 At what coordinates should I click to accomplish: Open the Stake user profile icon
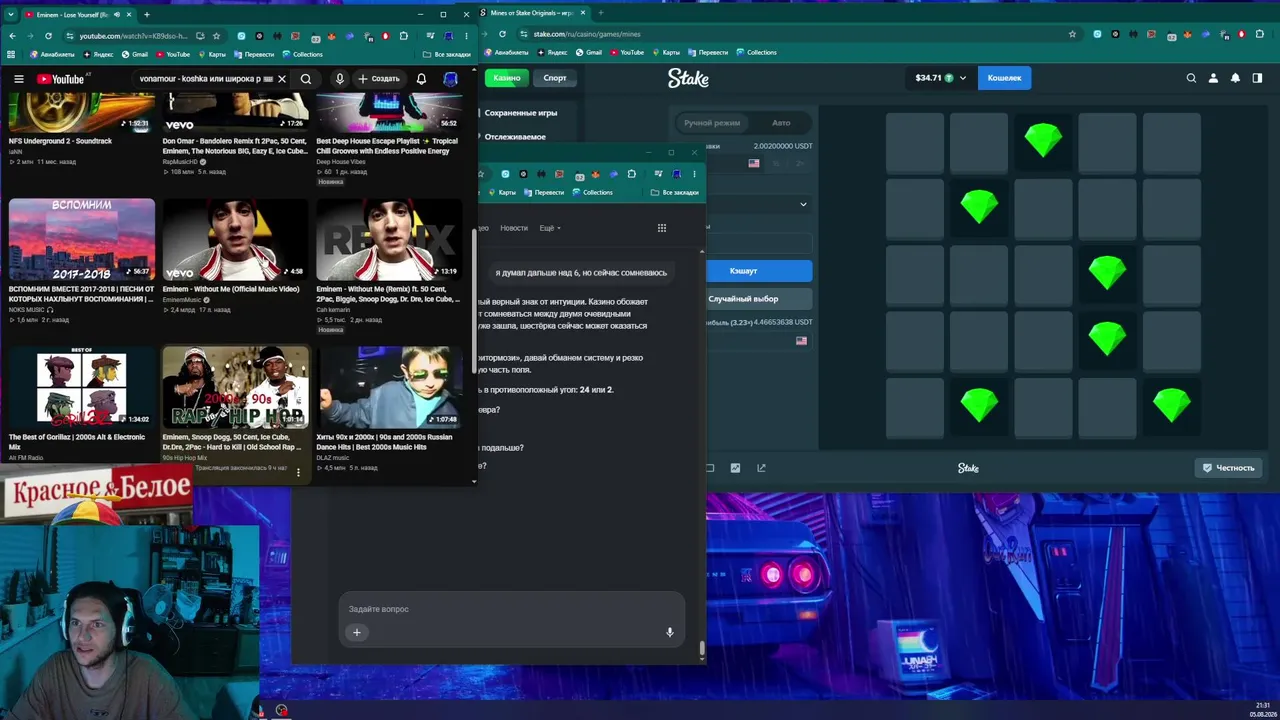[x=1213, y=78]
